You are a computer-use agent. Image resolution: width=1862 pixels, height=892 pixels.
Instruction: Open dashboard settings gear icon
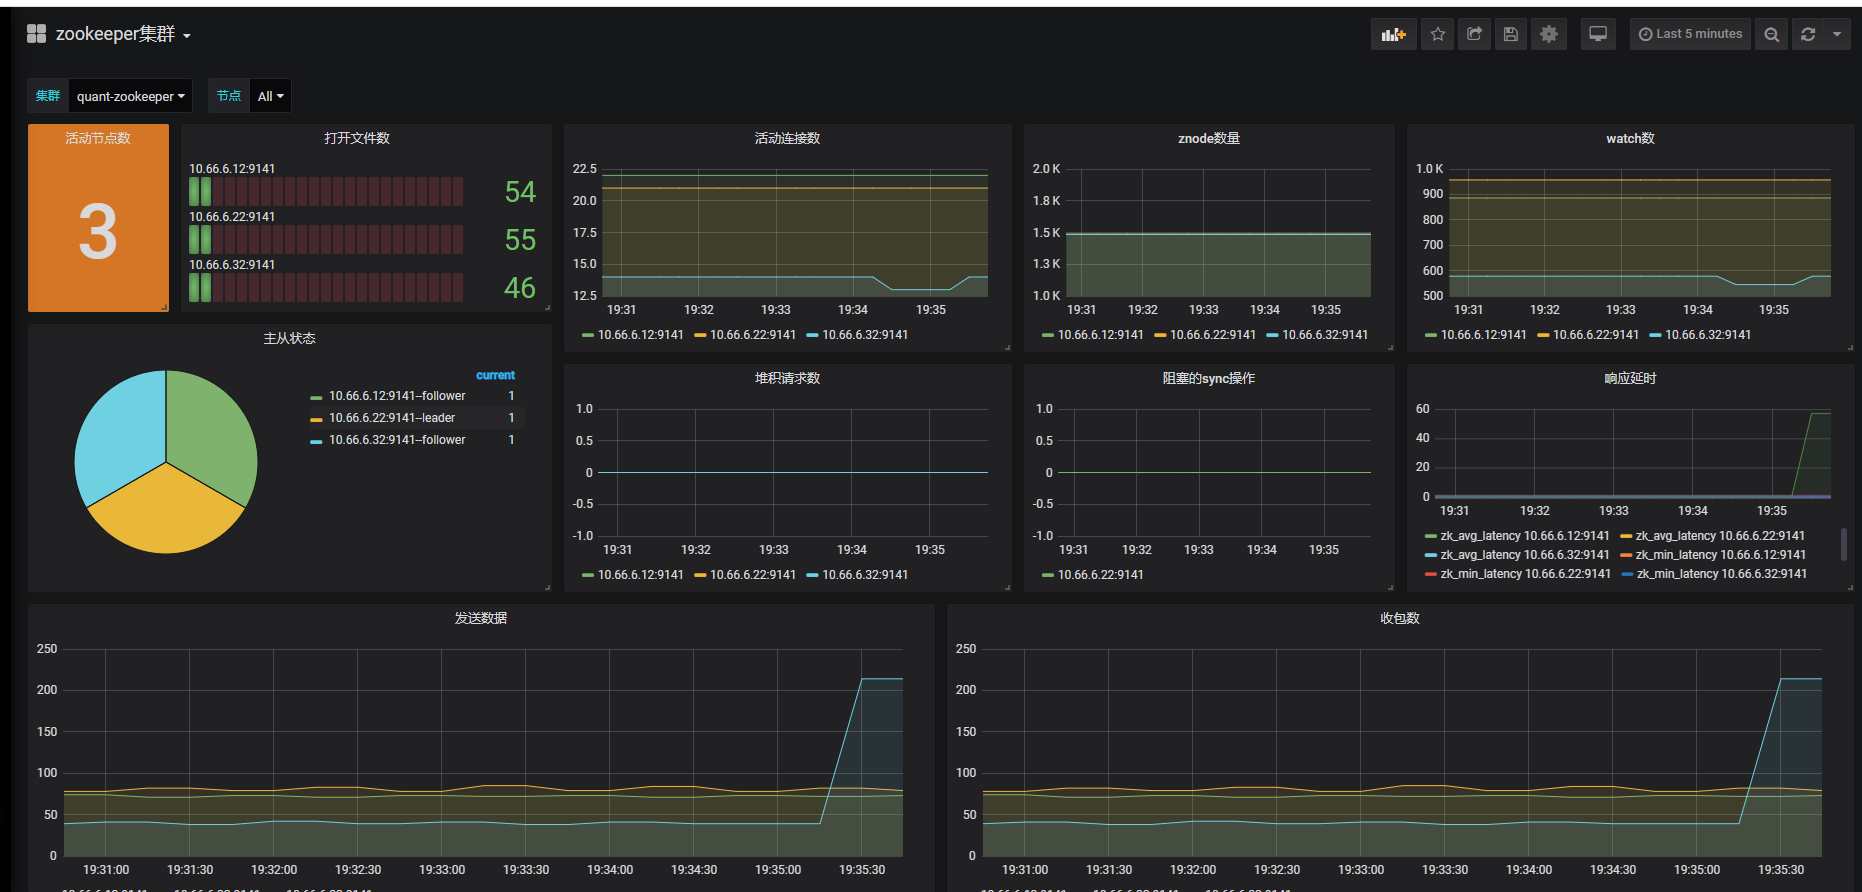pos(1549,34)
